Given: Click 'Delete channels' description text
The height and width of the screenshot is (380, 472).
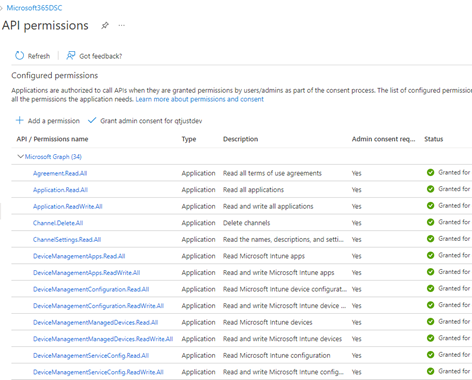Looking at the screenshot, I should (247, 223).
